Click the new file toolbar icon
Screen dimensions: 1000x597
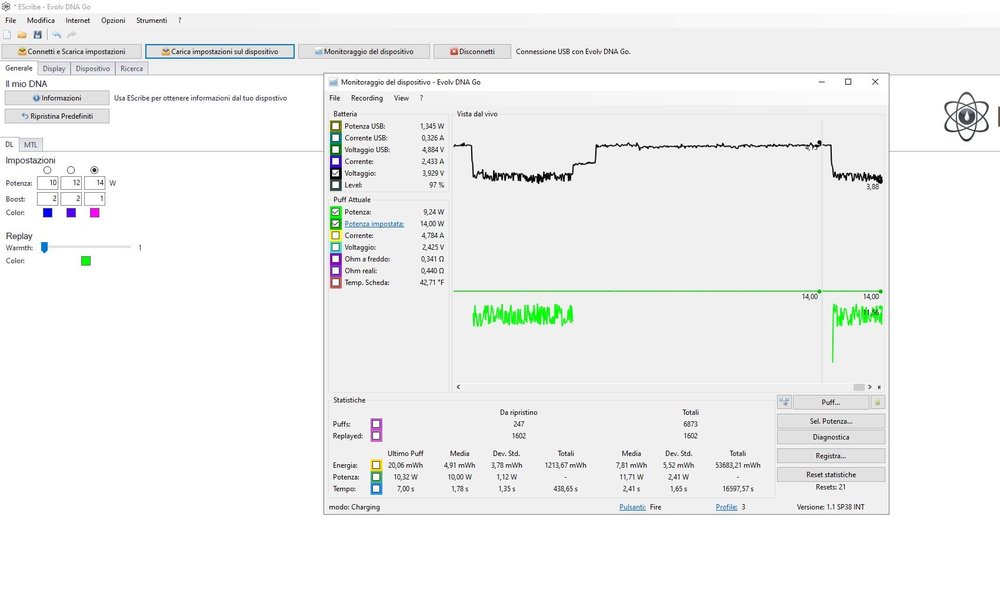tap(8, 35)
